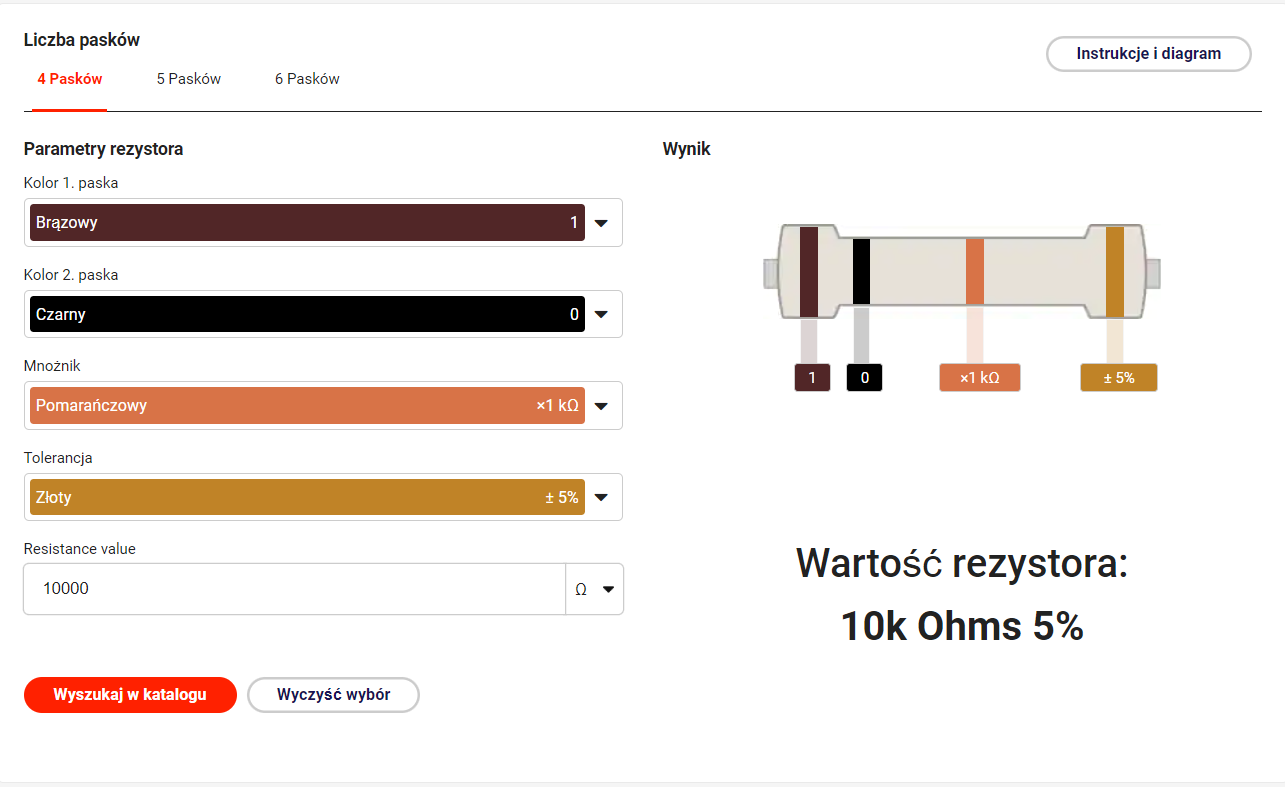Click the "Wartość rezystora:" heading
Screen dimensions: 1285x787
[962, 564]
